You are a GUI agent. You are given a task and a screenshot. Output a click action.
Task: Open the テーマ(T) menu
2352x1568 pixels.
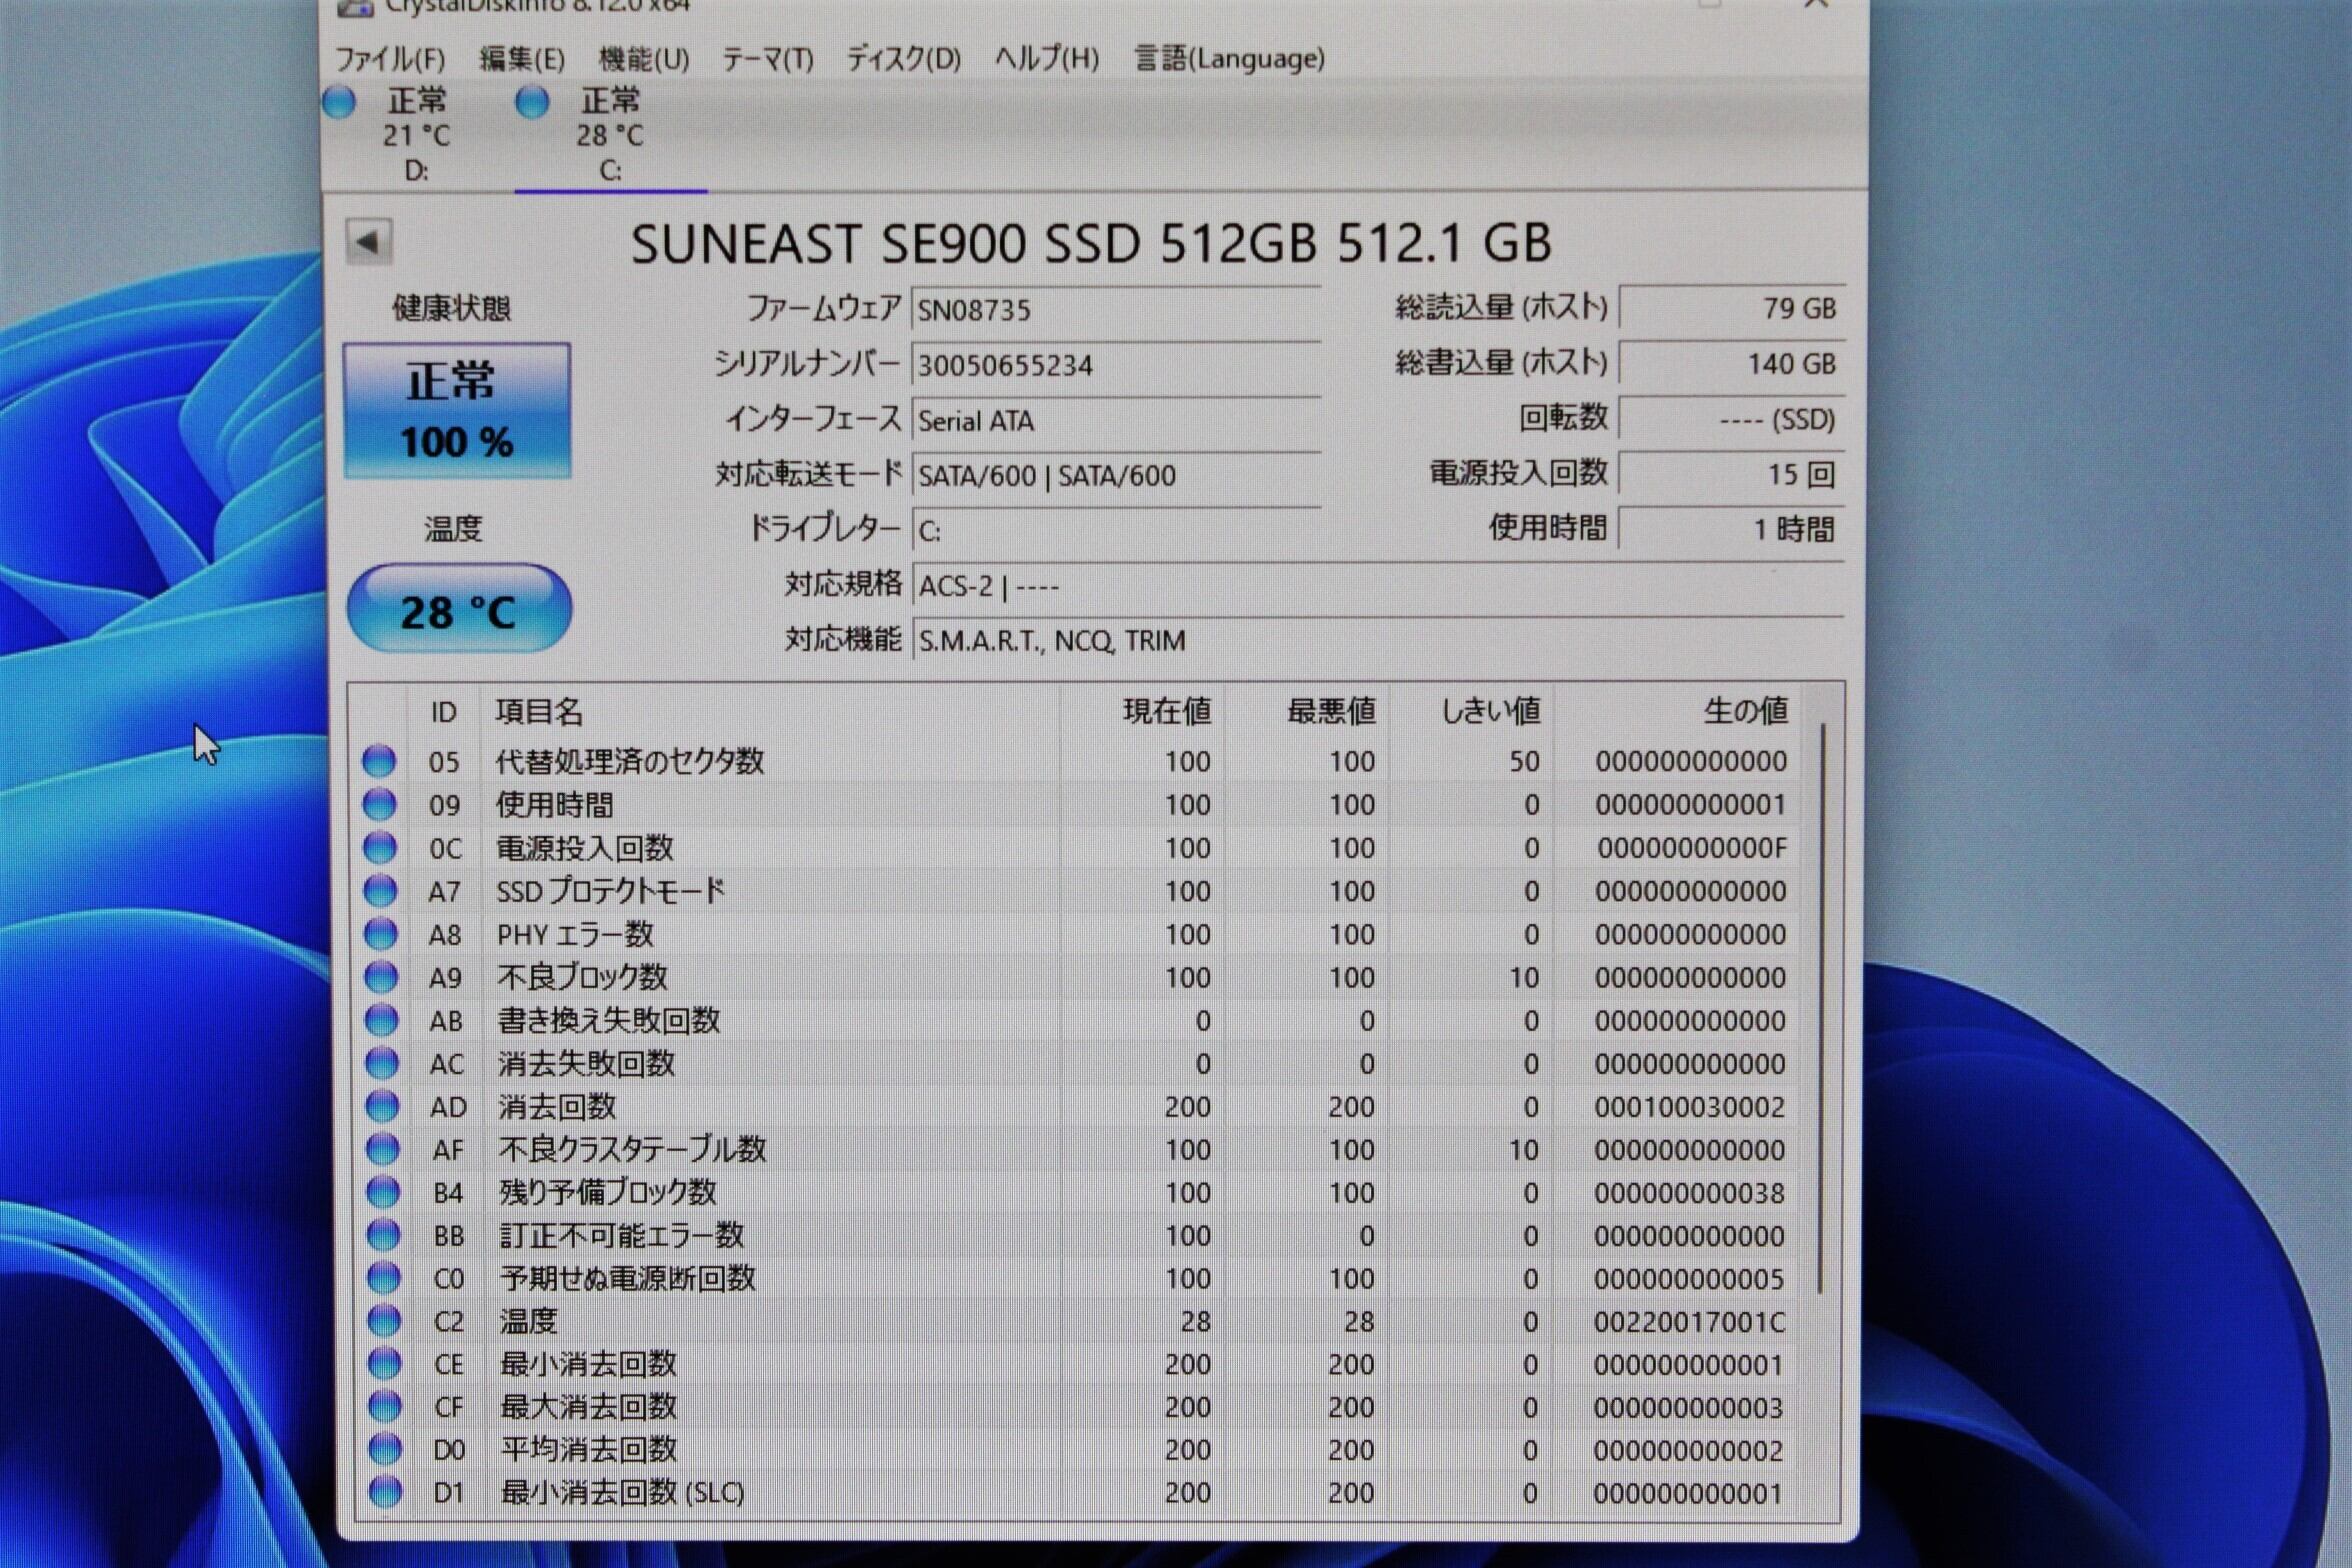[767, 59]
